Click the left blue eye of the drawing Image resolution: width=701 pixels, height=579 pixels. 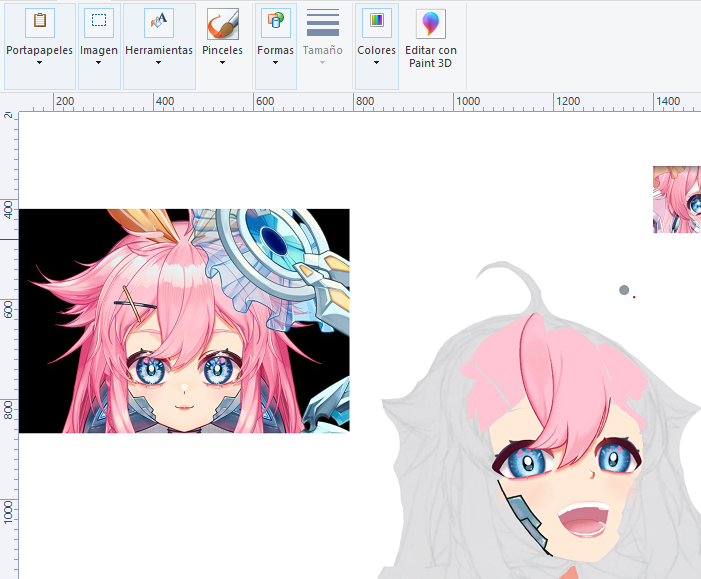(x=527, y=462)
